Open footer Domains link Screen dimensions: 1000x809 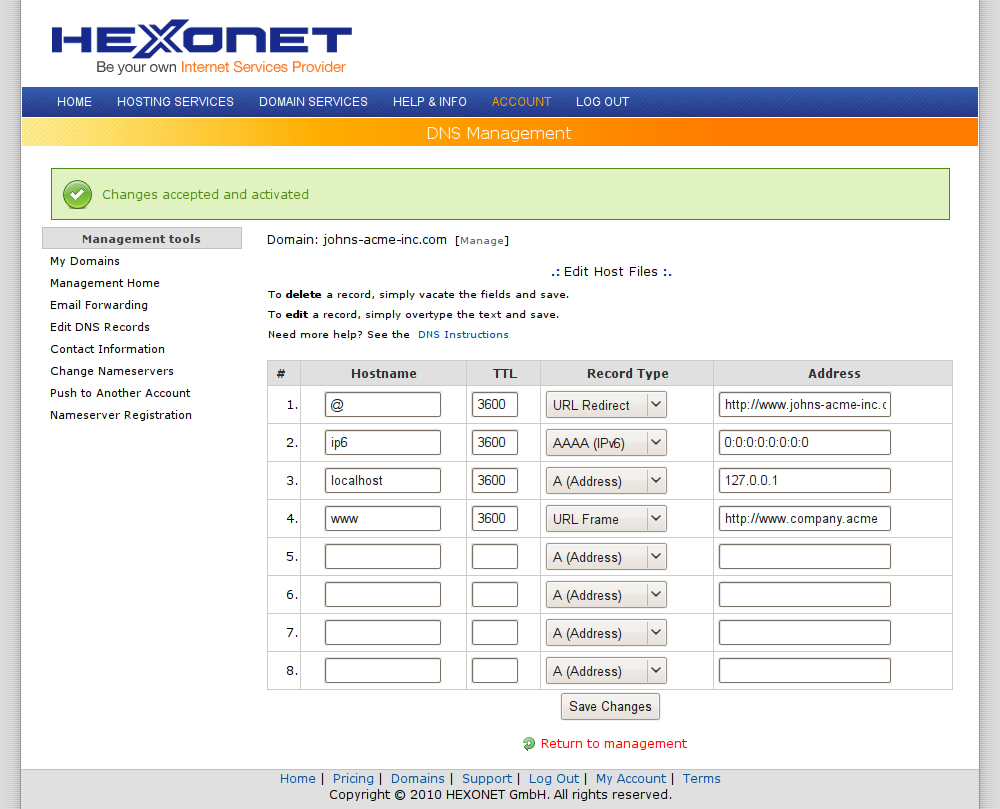(x=418, y=778)
